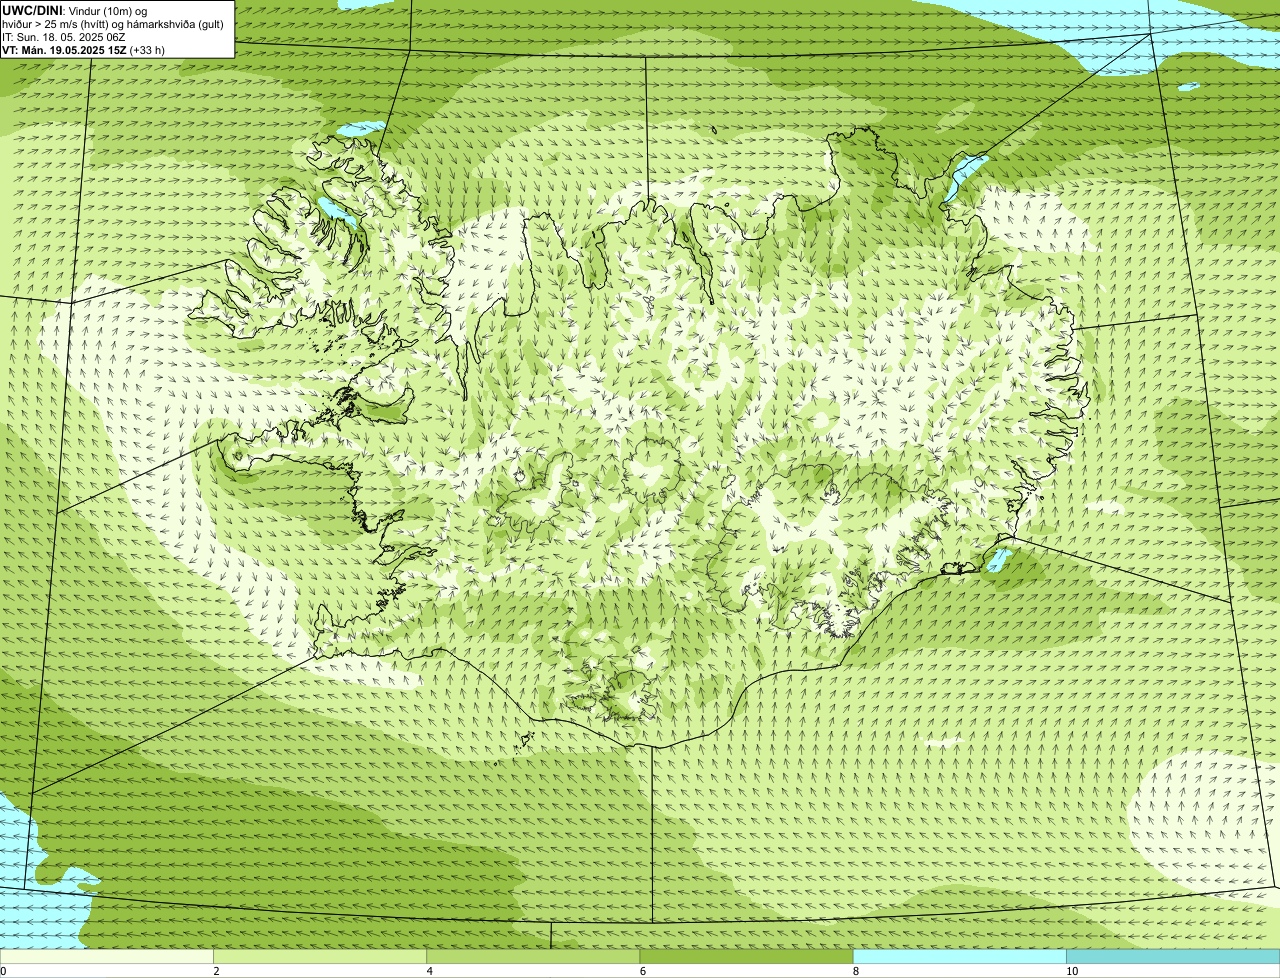
Task: Select the teal above-10 color bar segment
Action: 1173,957
